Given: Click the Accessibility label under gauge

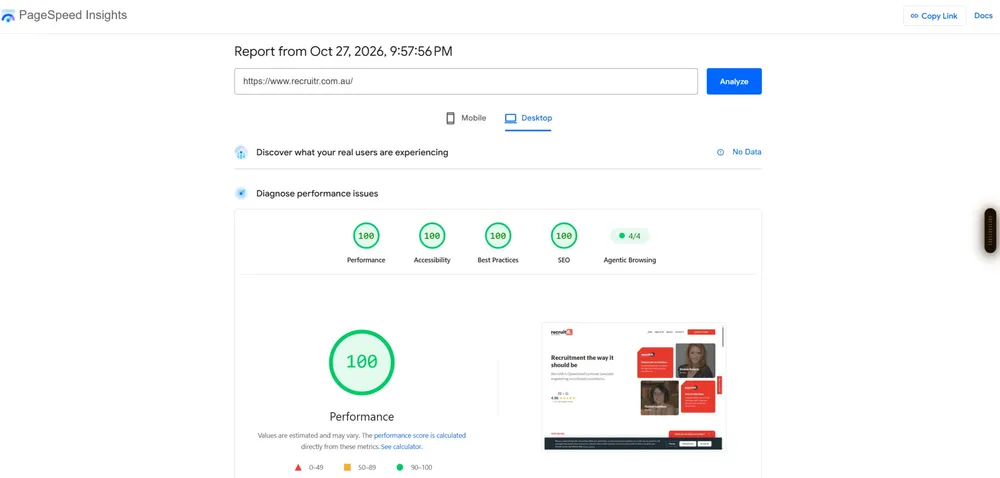Looking at the screenshot, I should (x=432, y=260).
